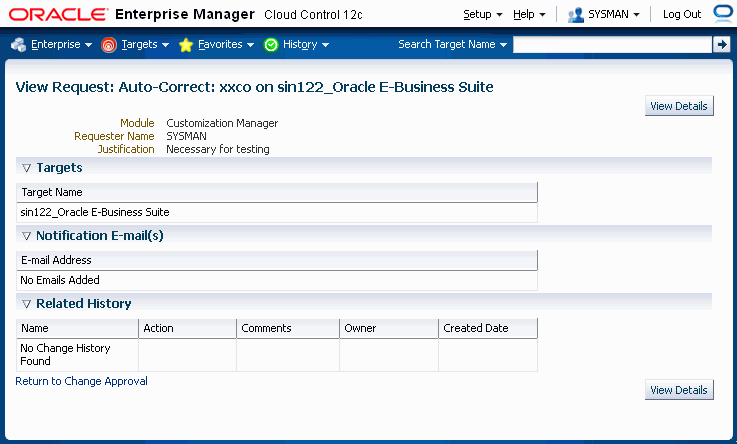Open Search Target Name dropdown
Screen dimensions: 737x444
coord(453,44)
